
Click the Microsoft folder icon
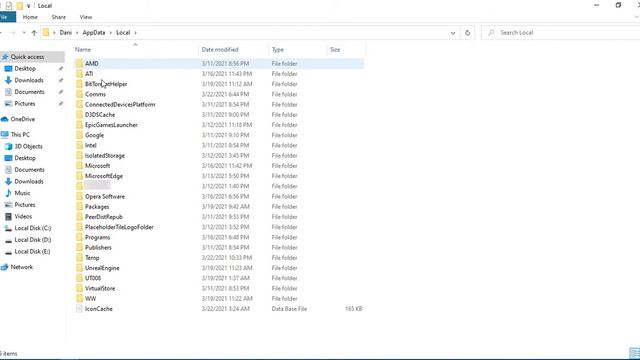click(79, 166)
